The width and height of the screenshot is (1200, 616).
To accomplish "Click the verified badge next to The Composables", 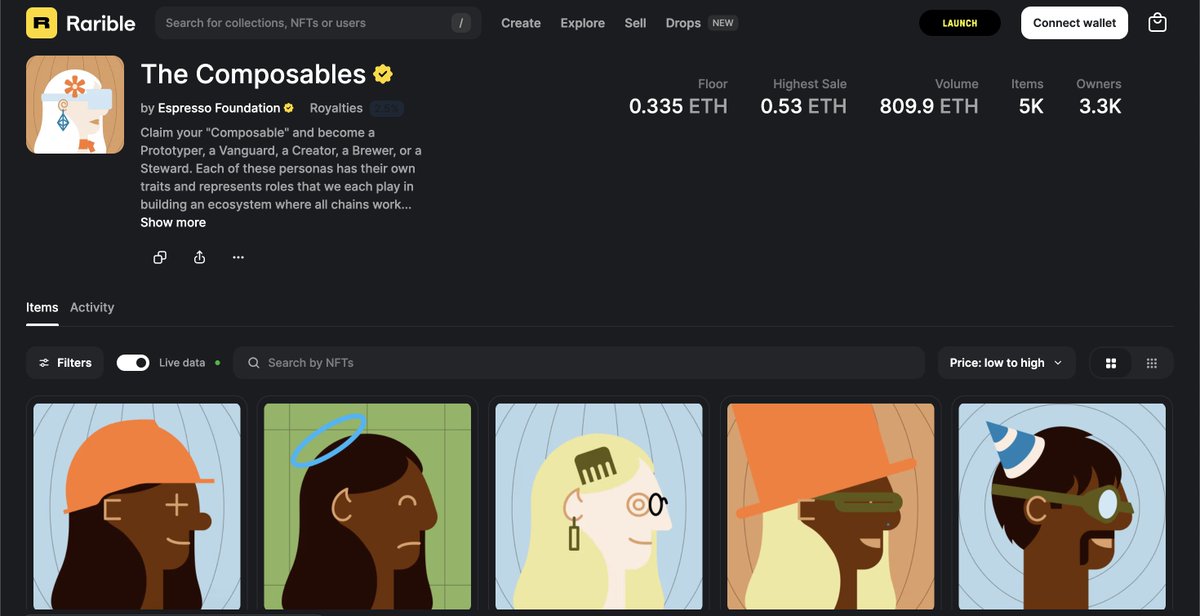I will pos(382,74).
